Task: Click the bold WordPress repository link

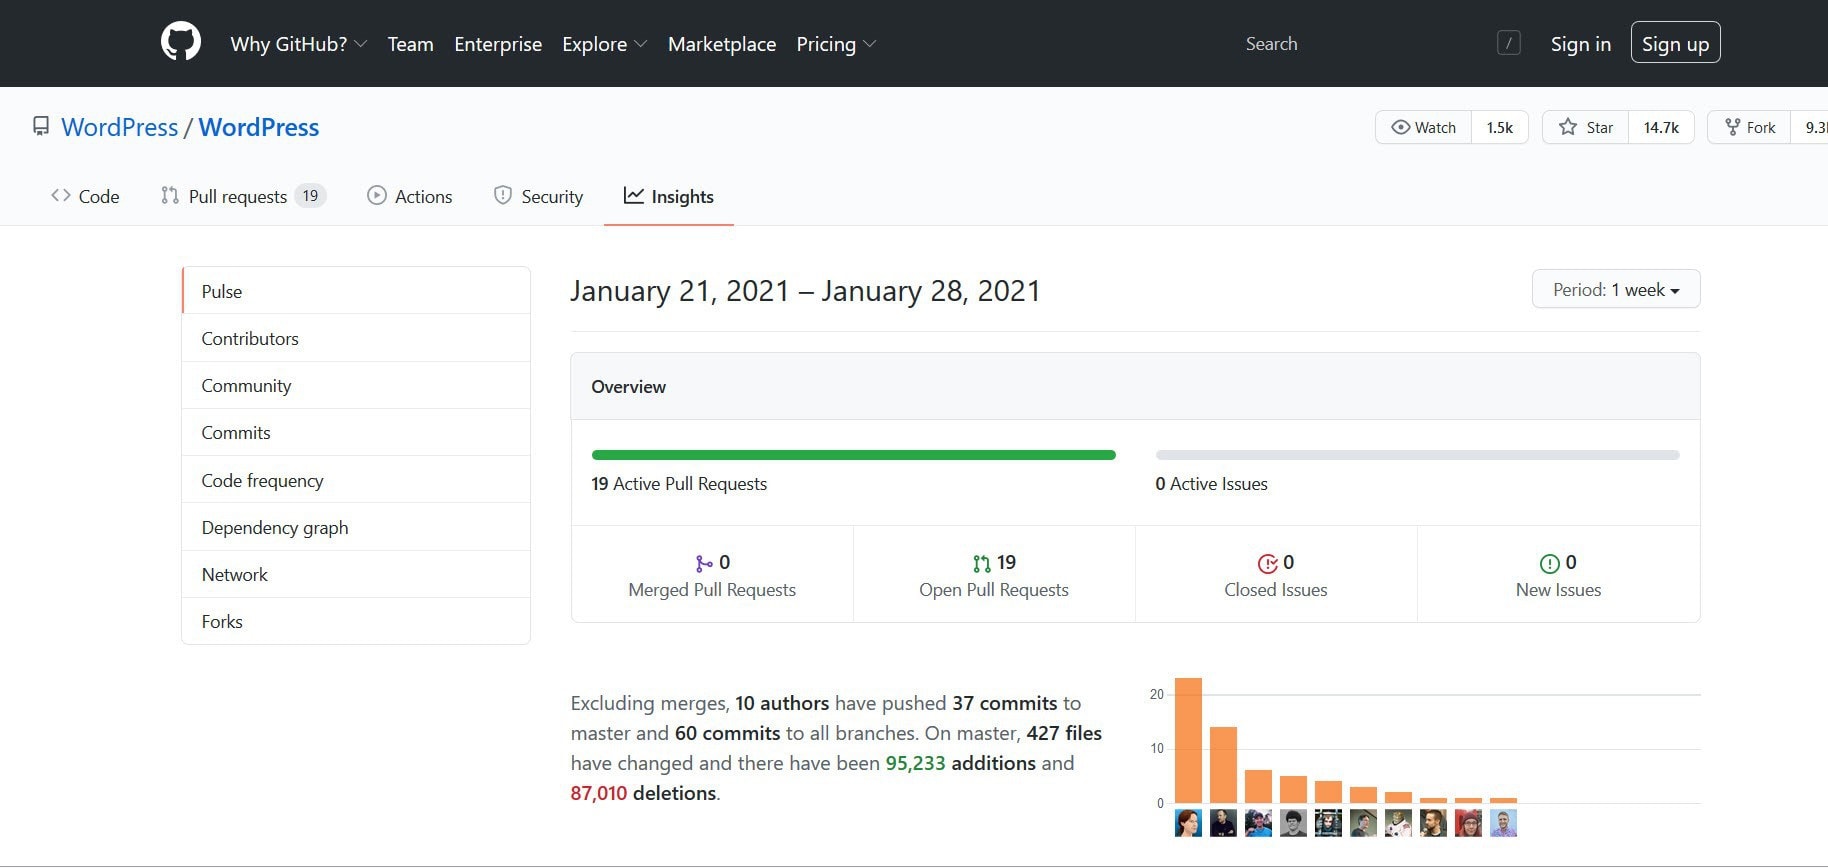Action: point(259,127)
